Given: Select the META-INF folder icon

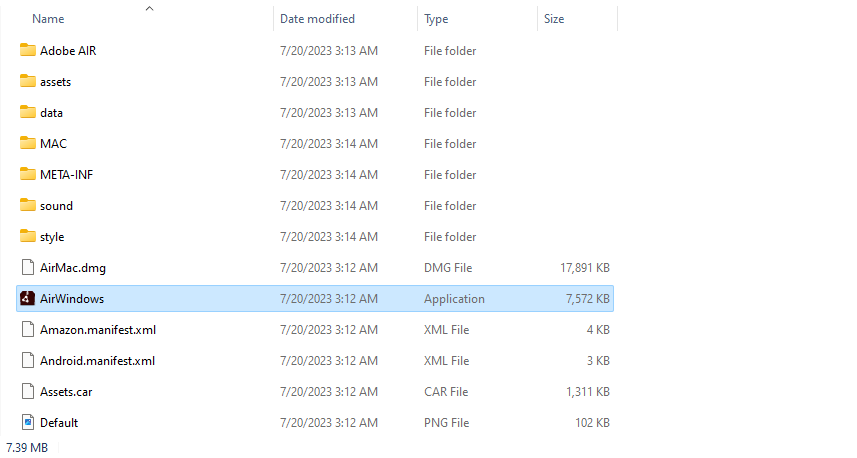Looking at the screenshot, I should tap(27, 175).
